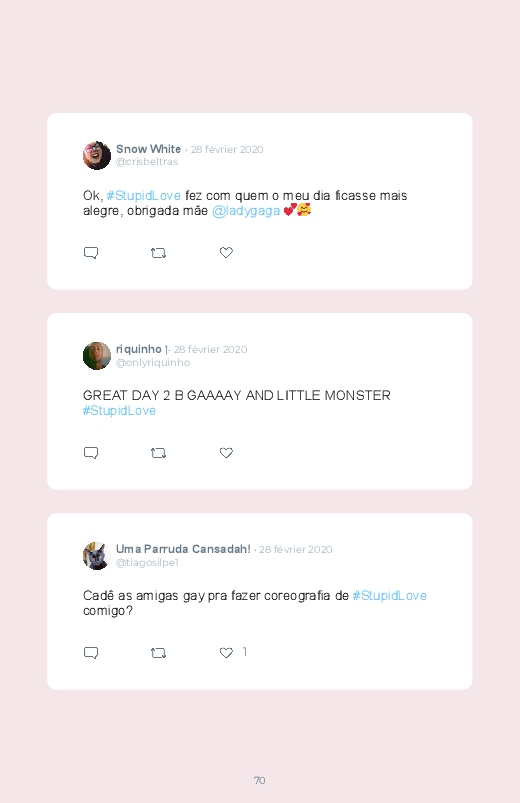Open #StupidLove hashtag in riquinho's tweet
The width and height of the screenshot is (520, 803).
point(119,411)
